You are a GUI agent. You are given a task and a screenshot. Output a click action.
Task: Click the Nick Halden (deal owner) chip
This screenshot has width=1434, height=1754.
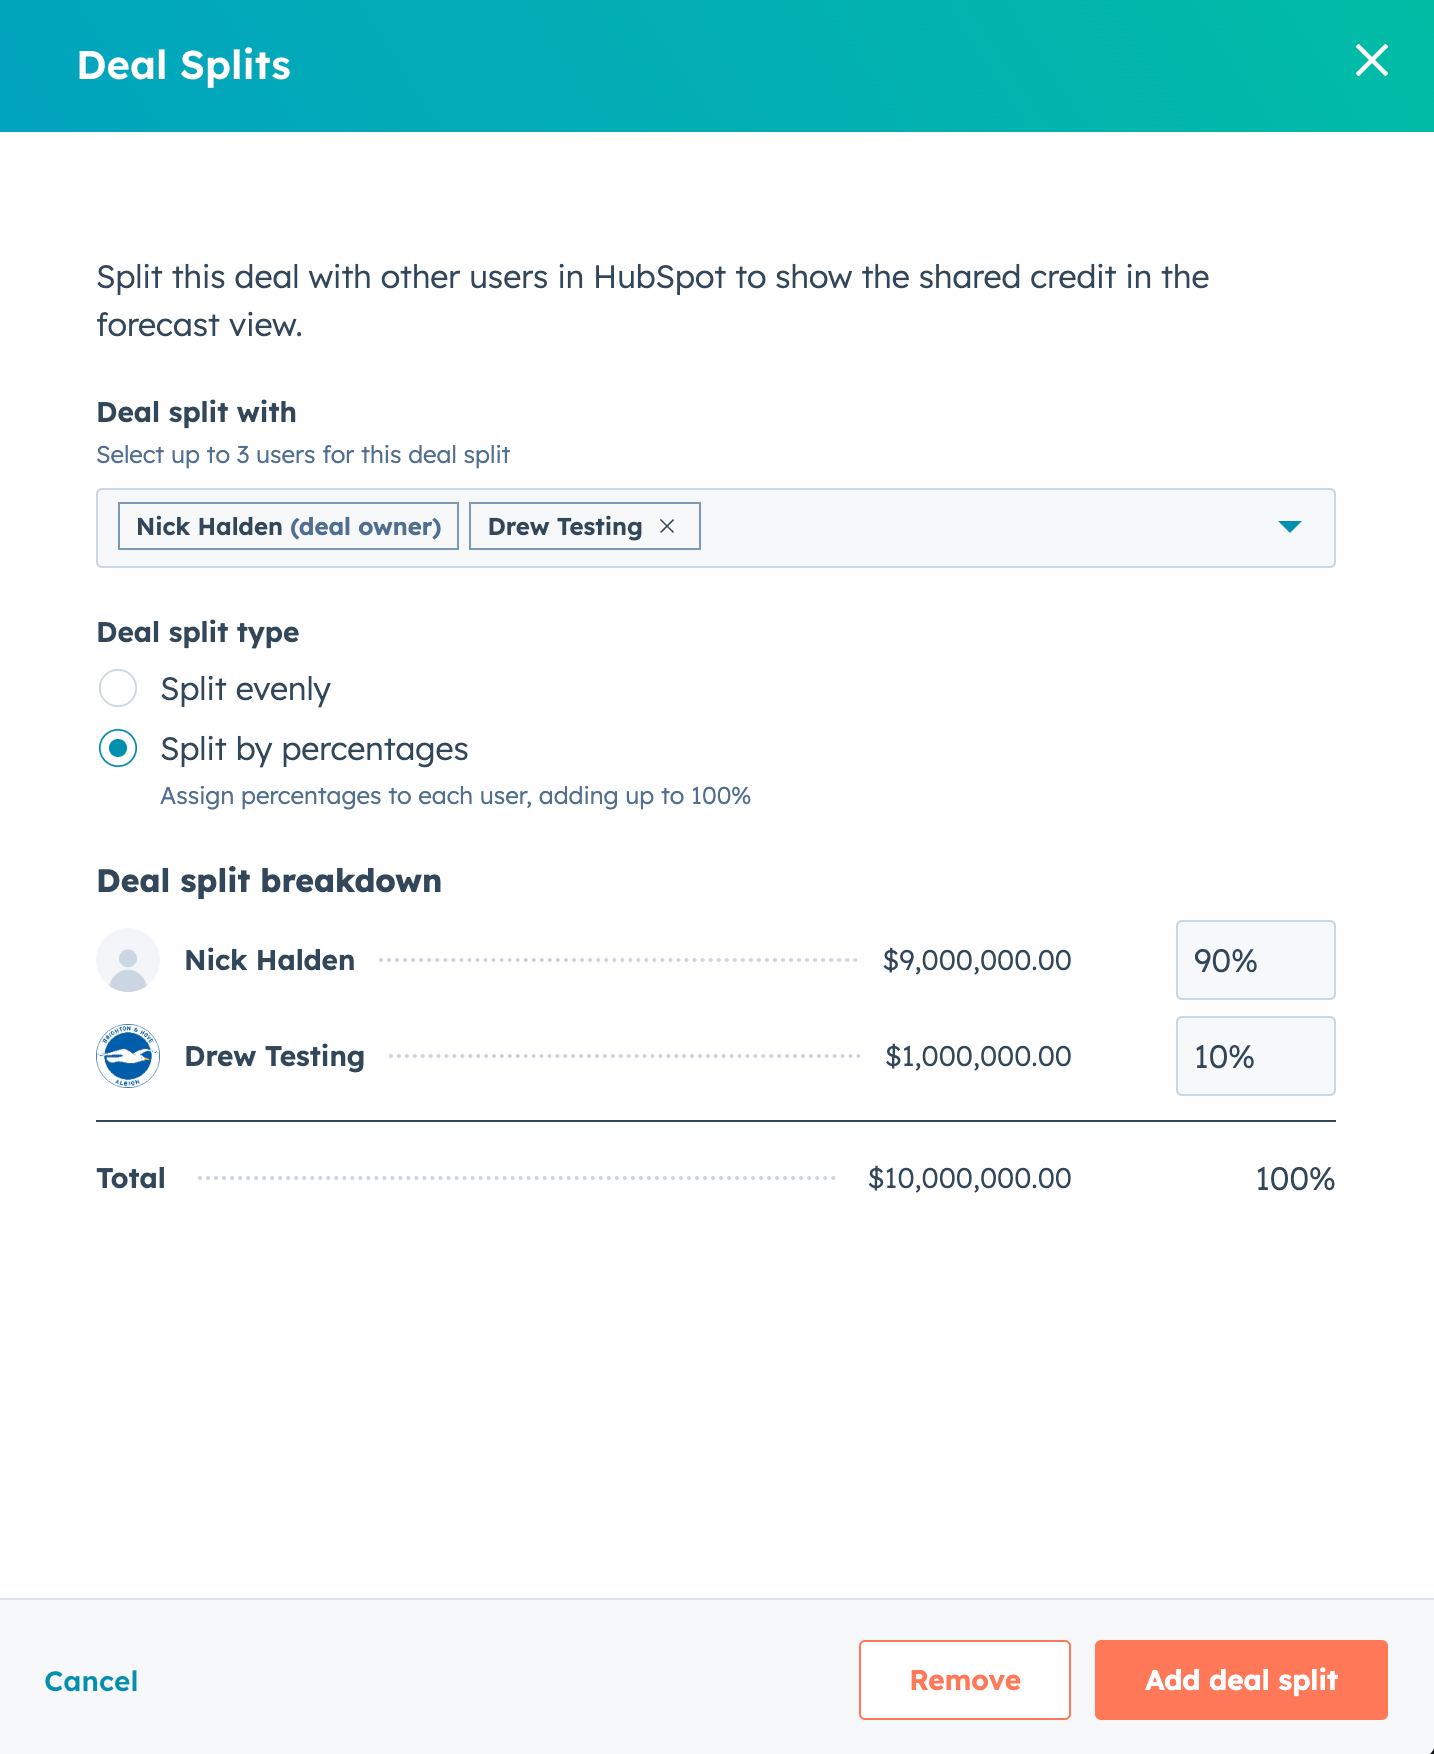coord(288,525)
